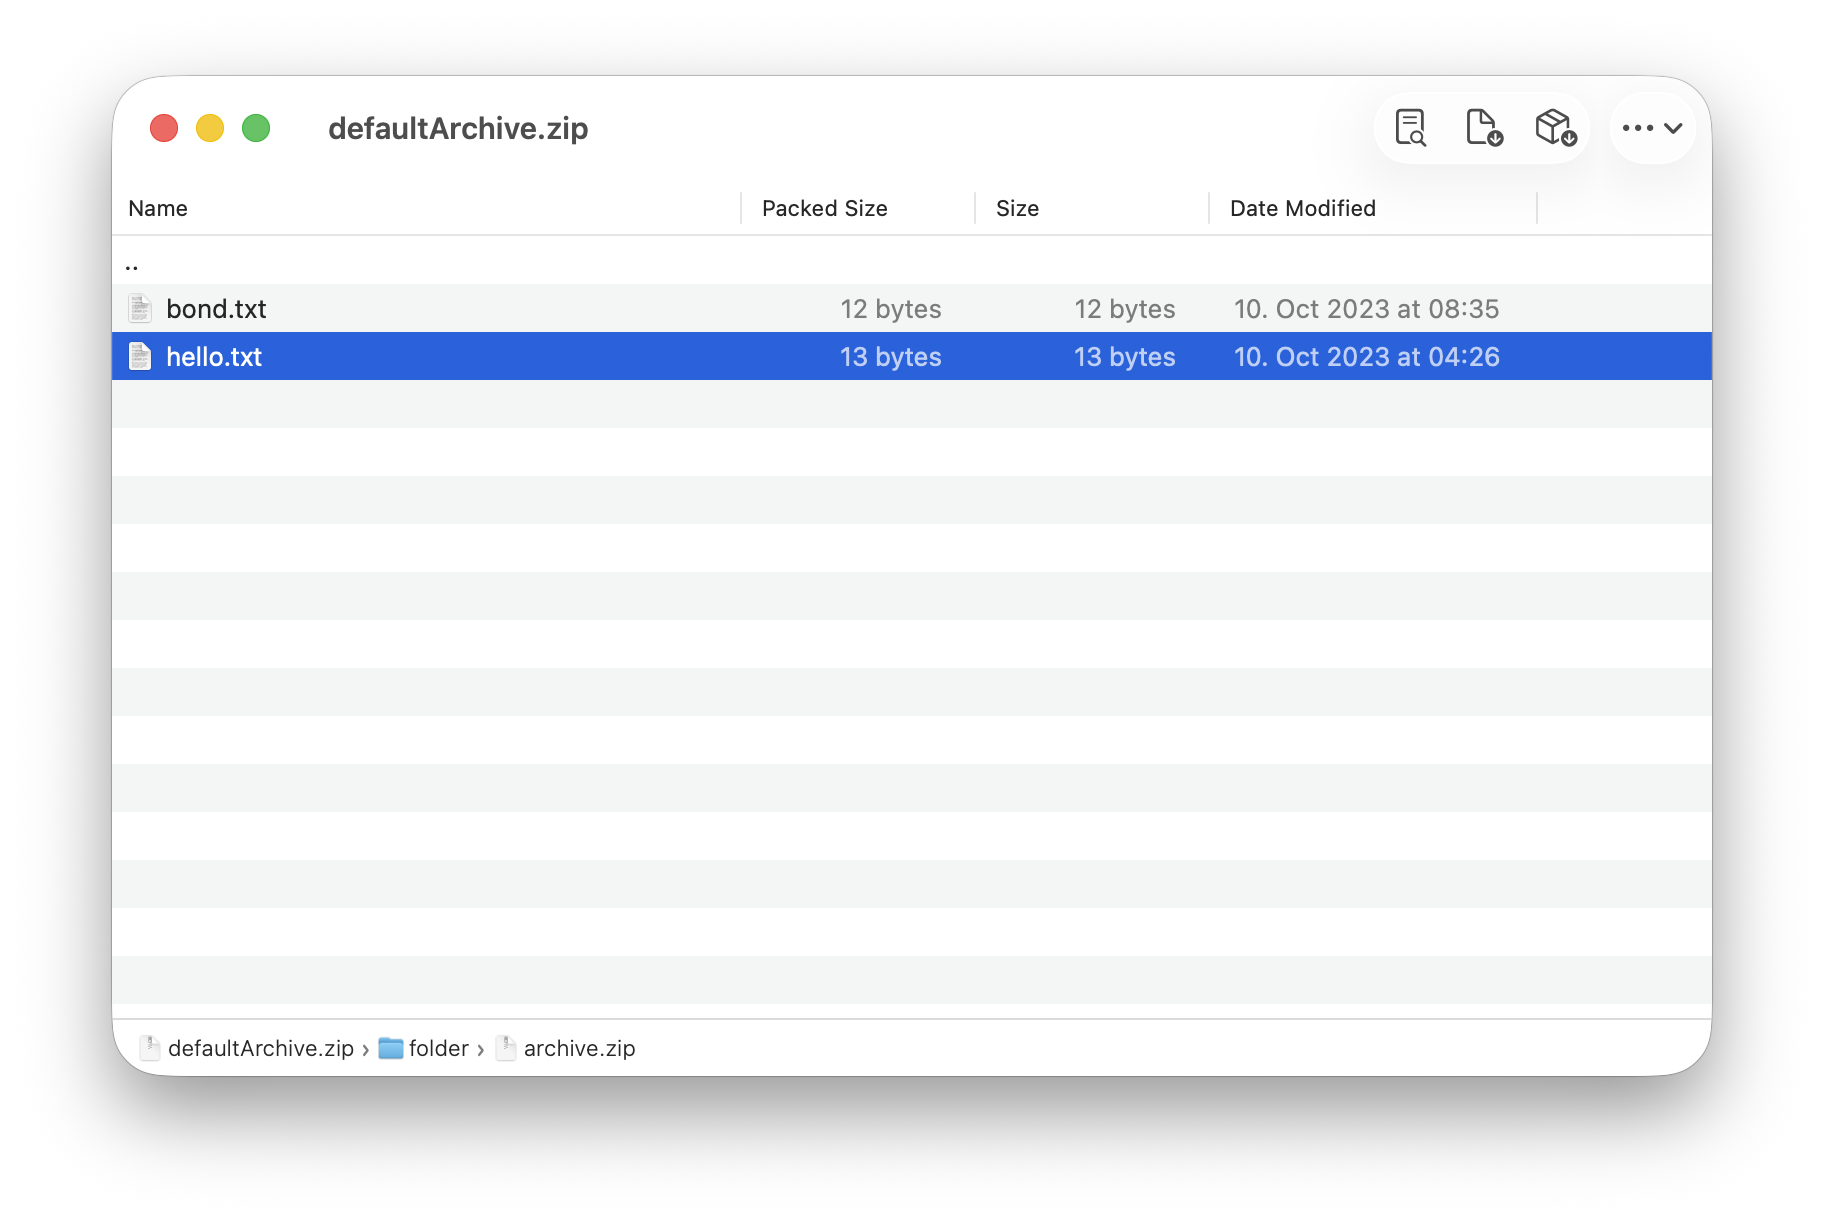Close the window with the red button

click(x=164, y=128)
